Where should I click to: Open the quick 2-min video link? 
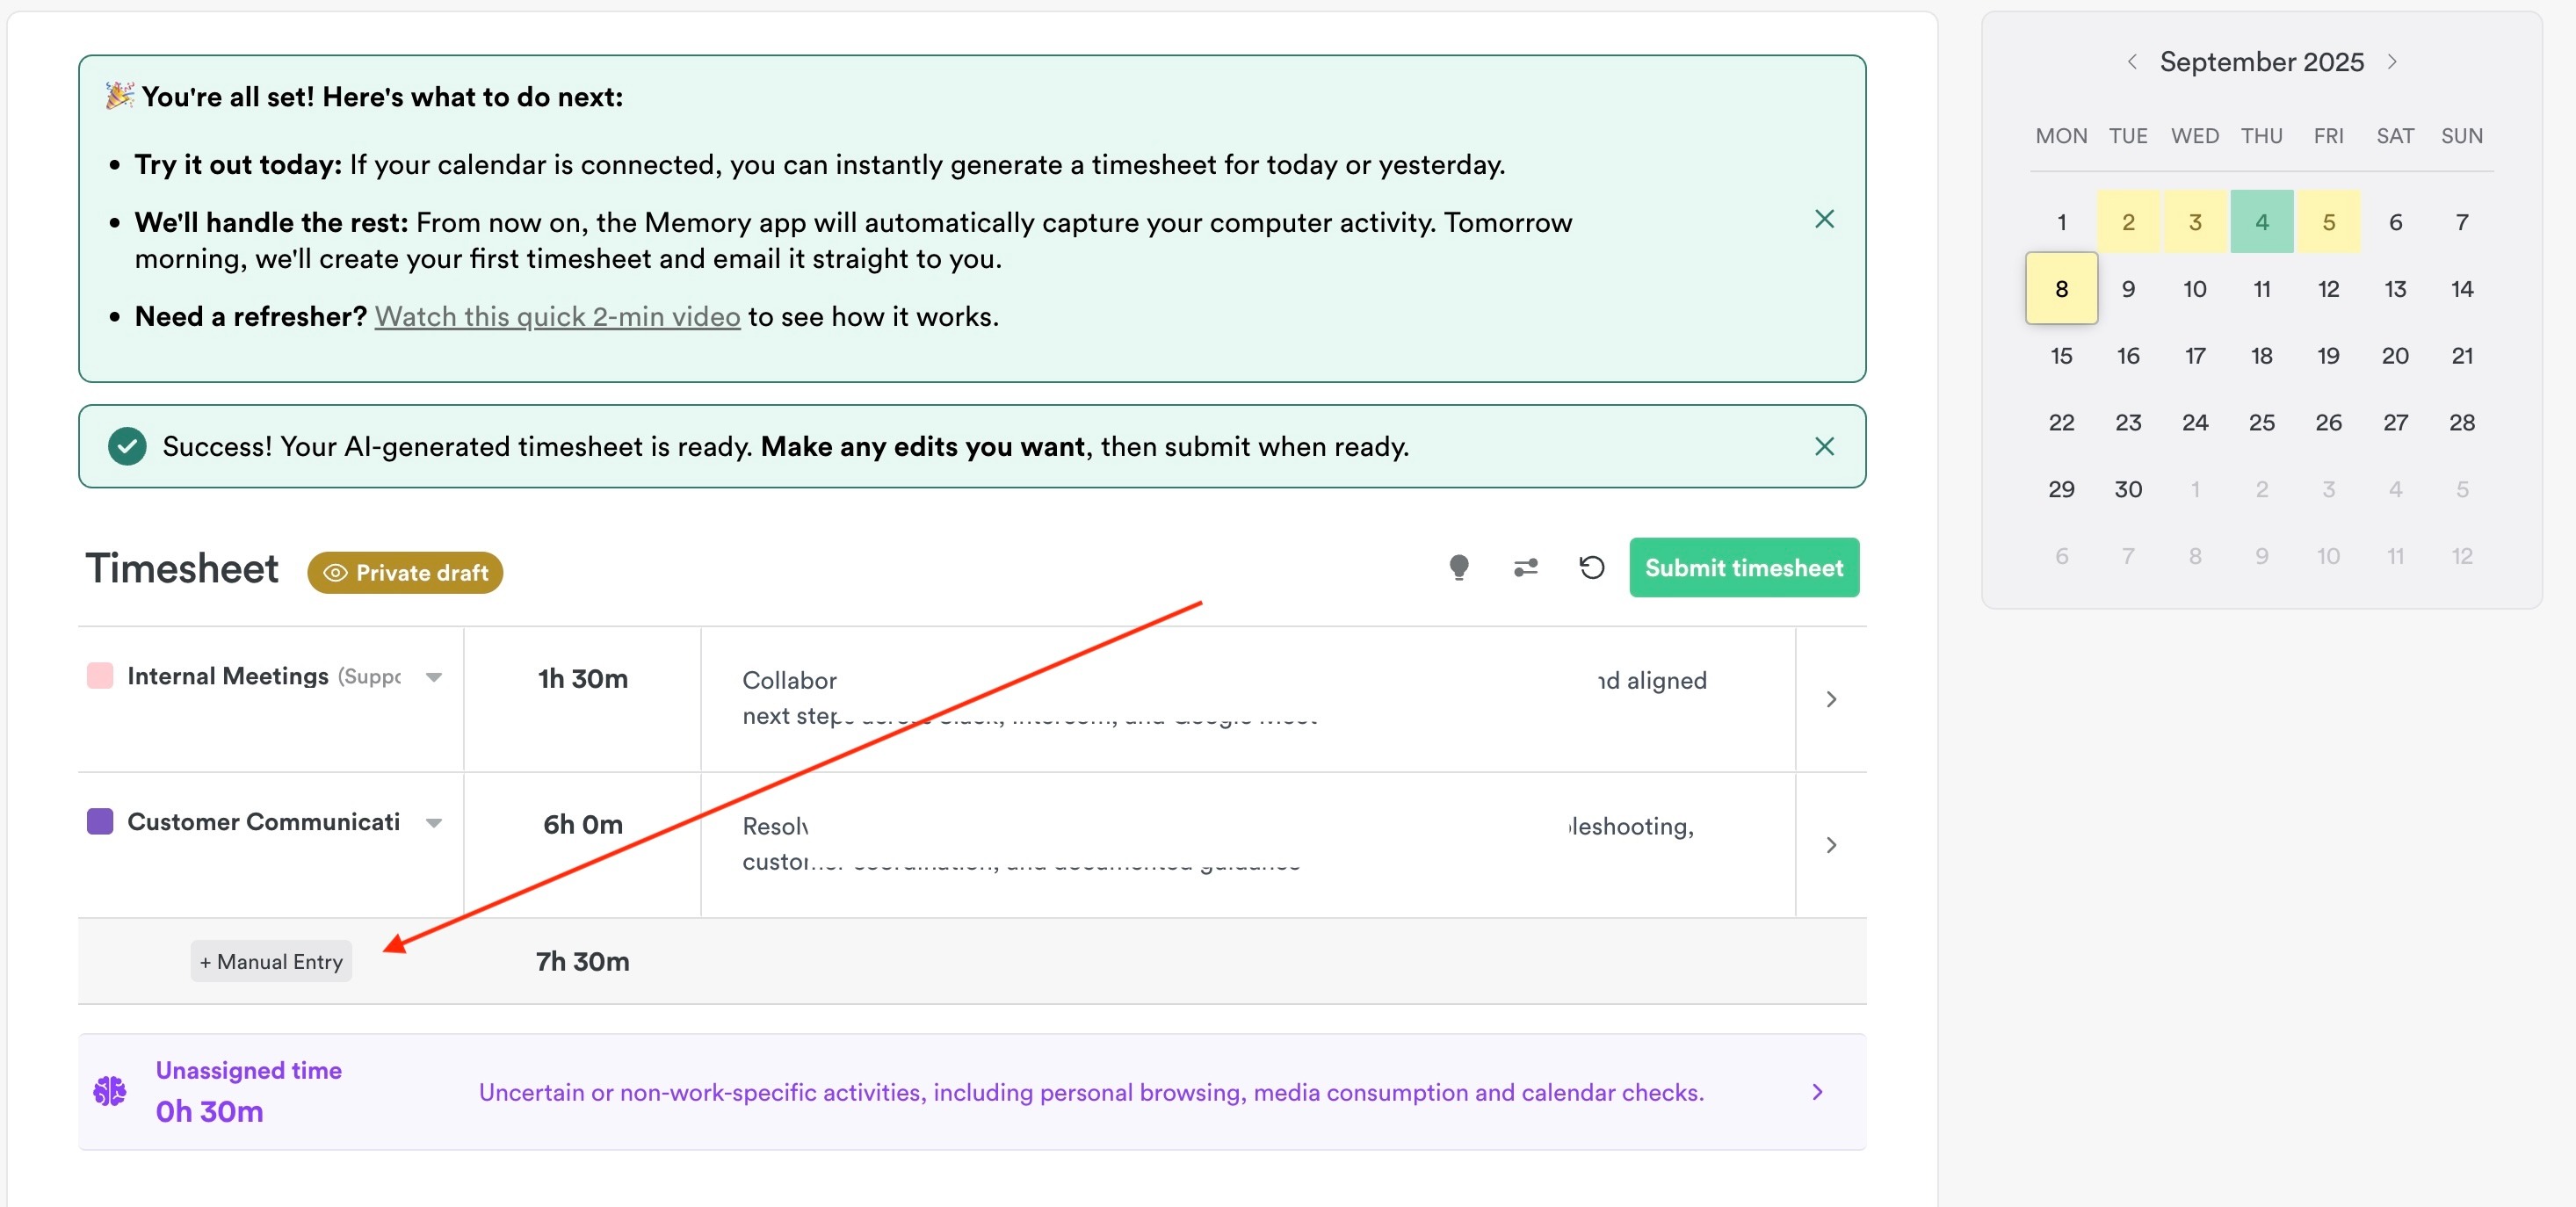[x=557, y=316]
